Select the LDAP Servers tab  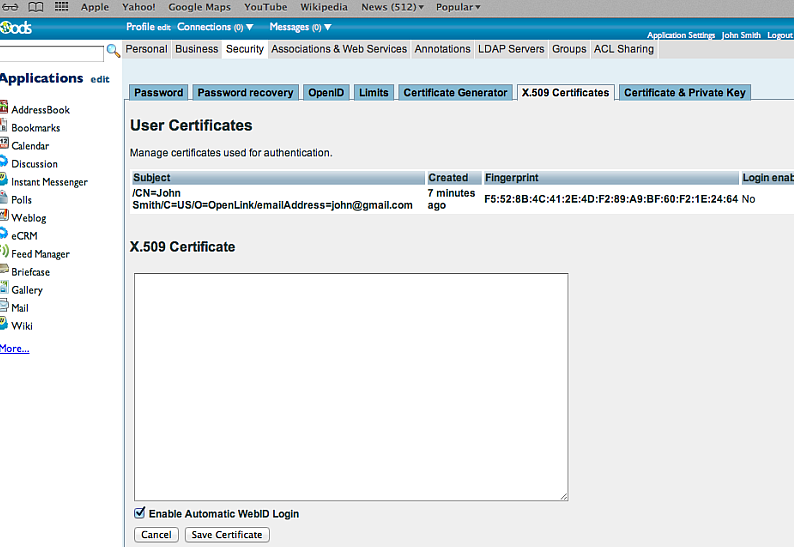point(510,49)
